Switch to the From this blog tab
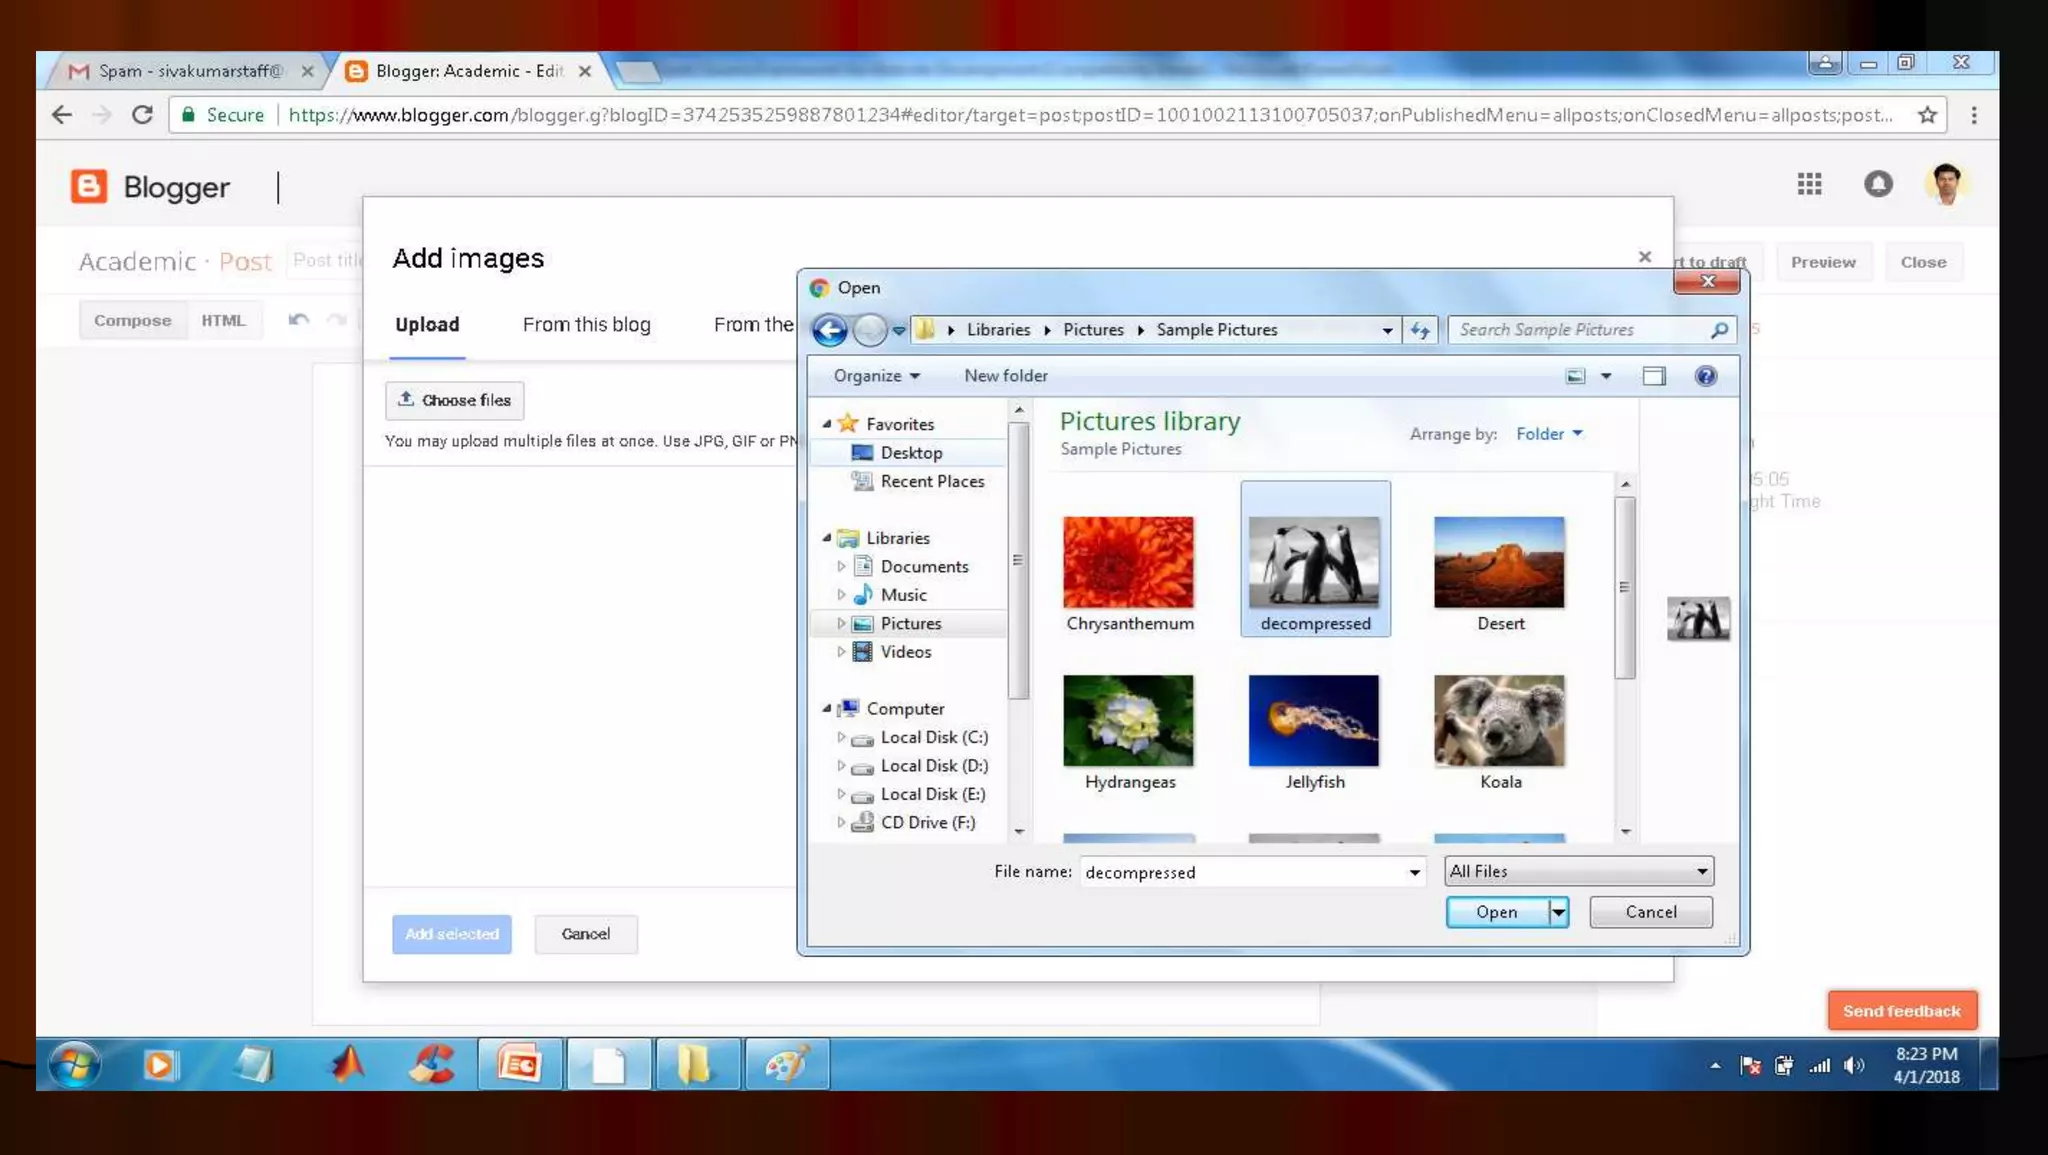 pos(586,325)
